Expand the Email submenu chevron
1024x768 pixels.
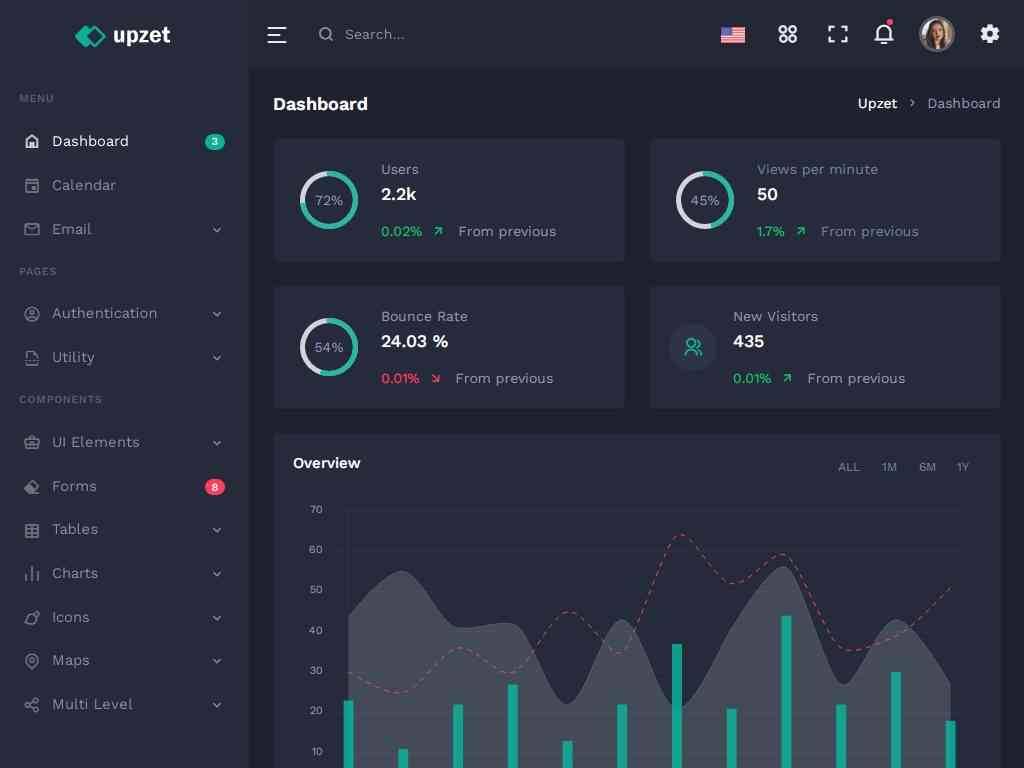tap(217, 230)
